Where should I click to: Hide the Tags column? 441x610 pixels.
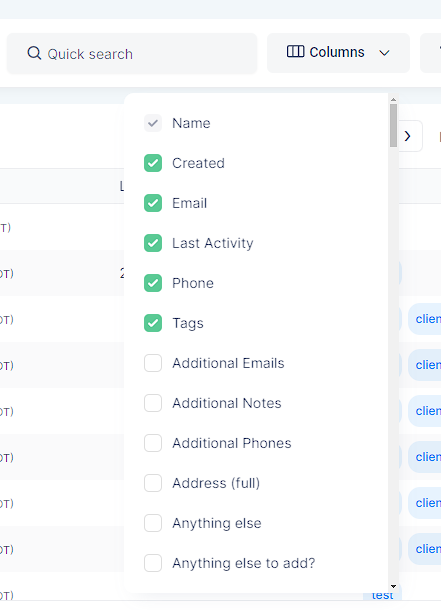tap(153, 323)
